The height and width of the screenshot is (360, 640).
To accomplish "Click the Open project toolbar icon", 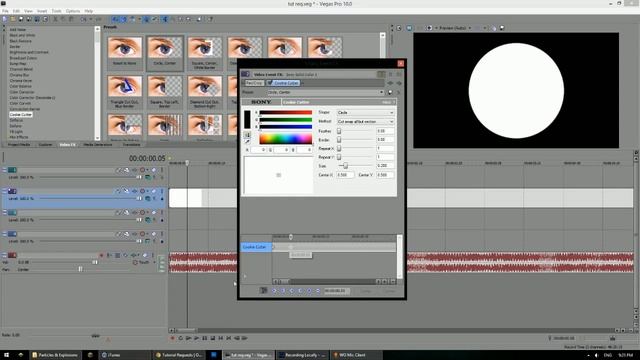I will coord(13,19).
